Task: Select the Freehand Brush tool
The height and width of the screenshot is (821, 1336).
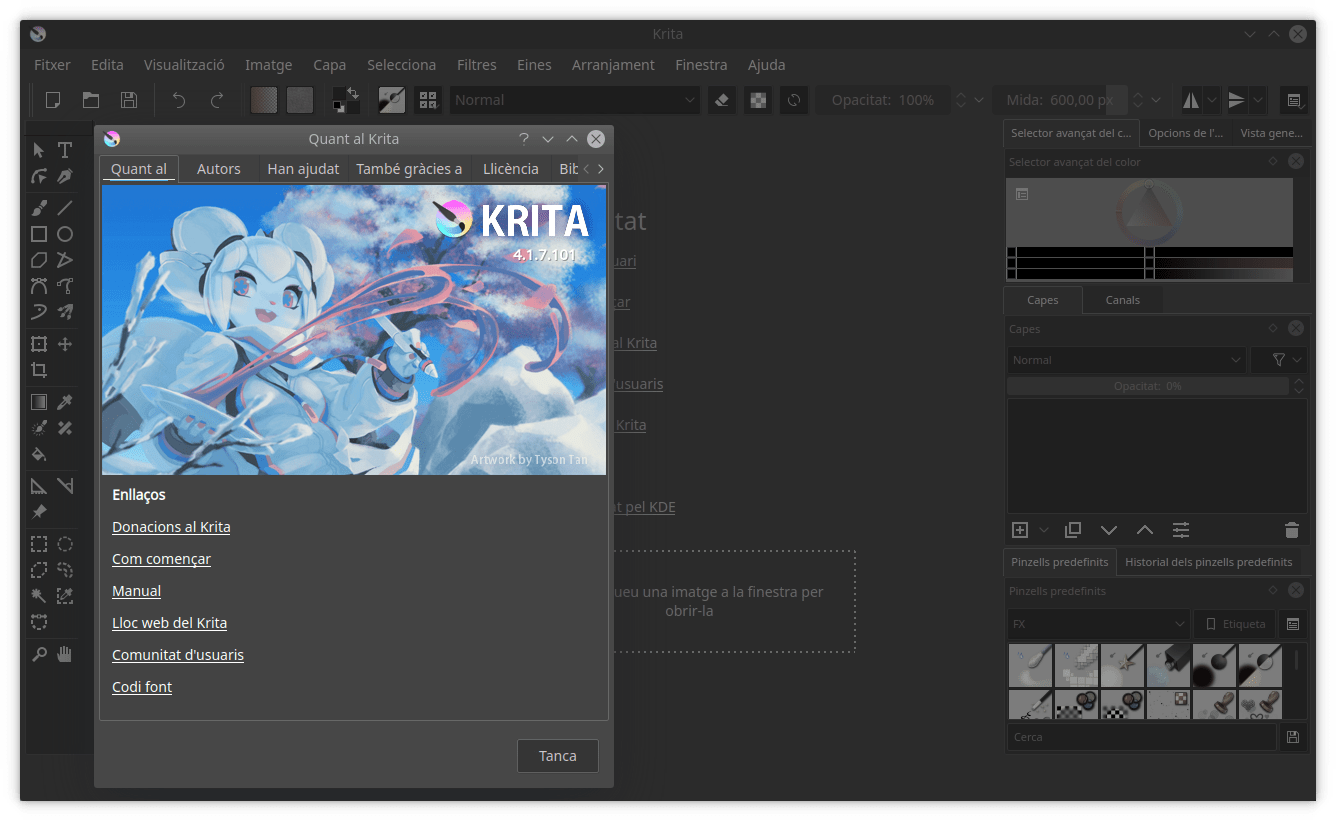Action: [x=38, y=208]
